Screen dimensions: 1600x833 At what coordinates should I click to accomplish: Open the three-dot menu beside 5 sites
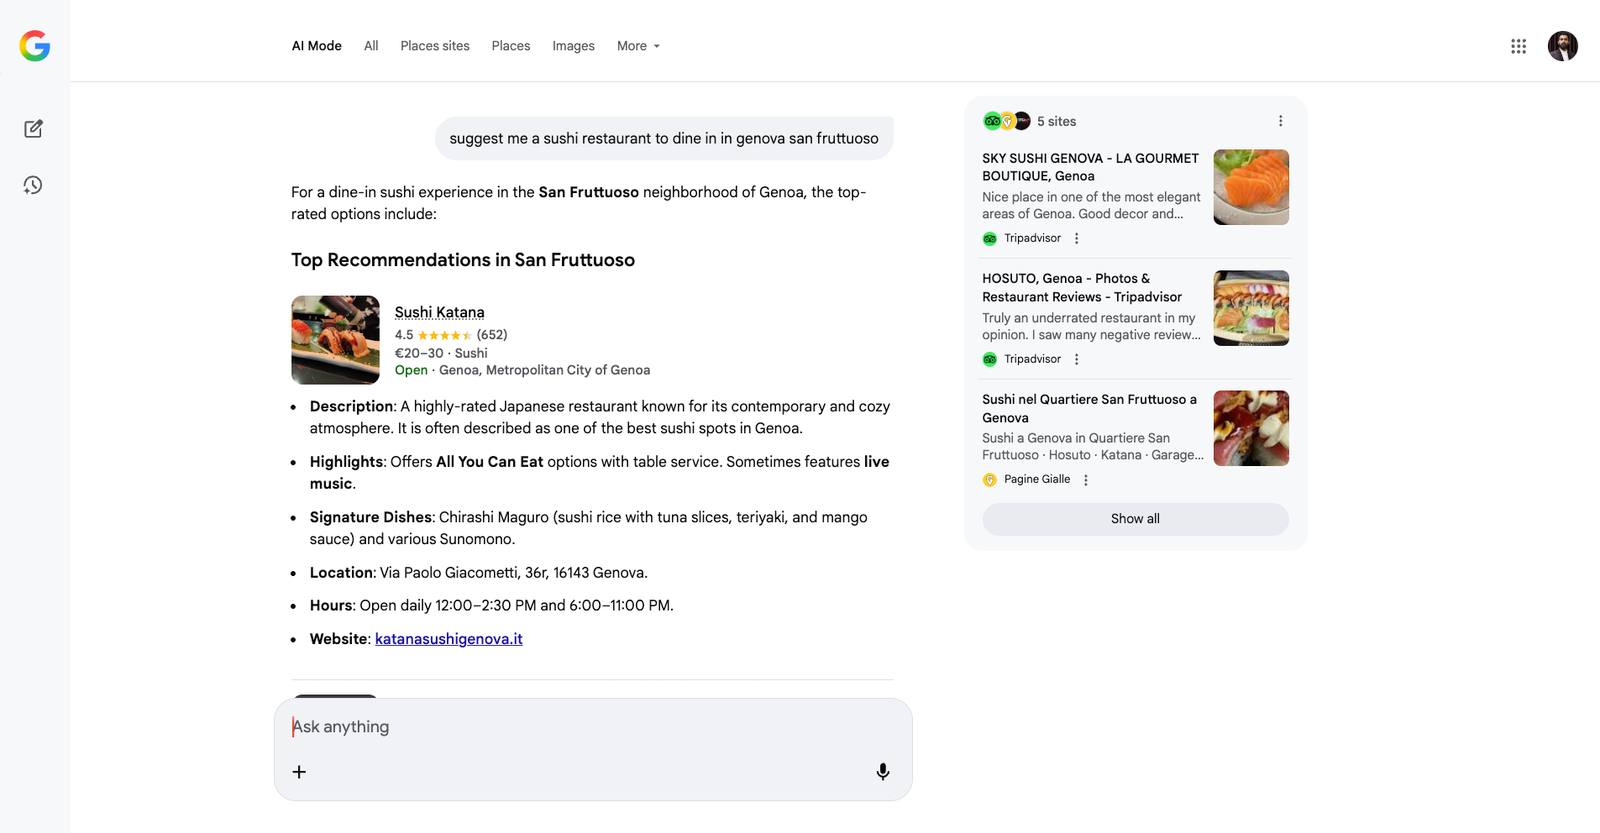1280,121
